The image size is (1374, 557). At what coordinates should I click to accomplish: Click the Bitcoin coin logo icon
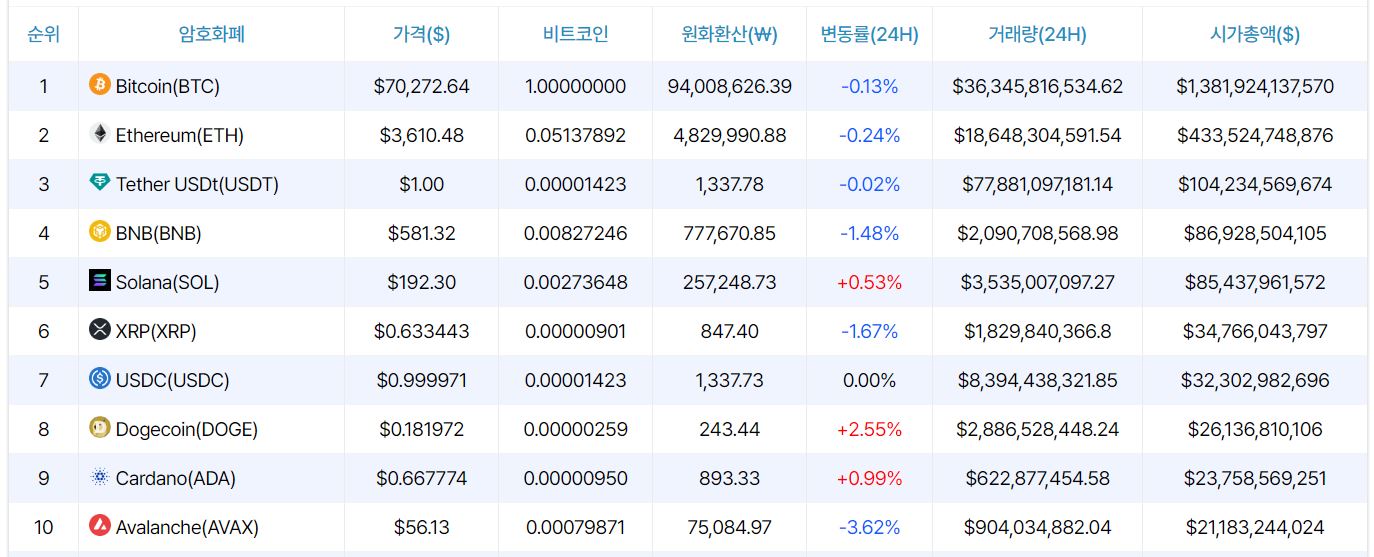click(x=100, y=85)
